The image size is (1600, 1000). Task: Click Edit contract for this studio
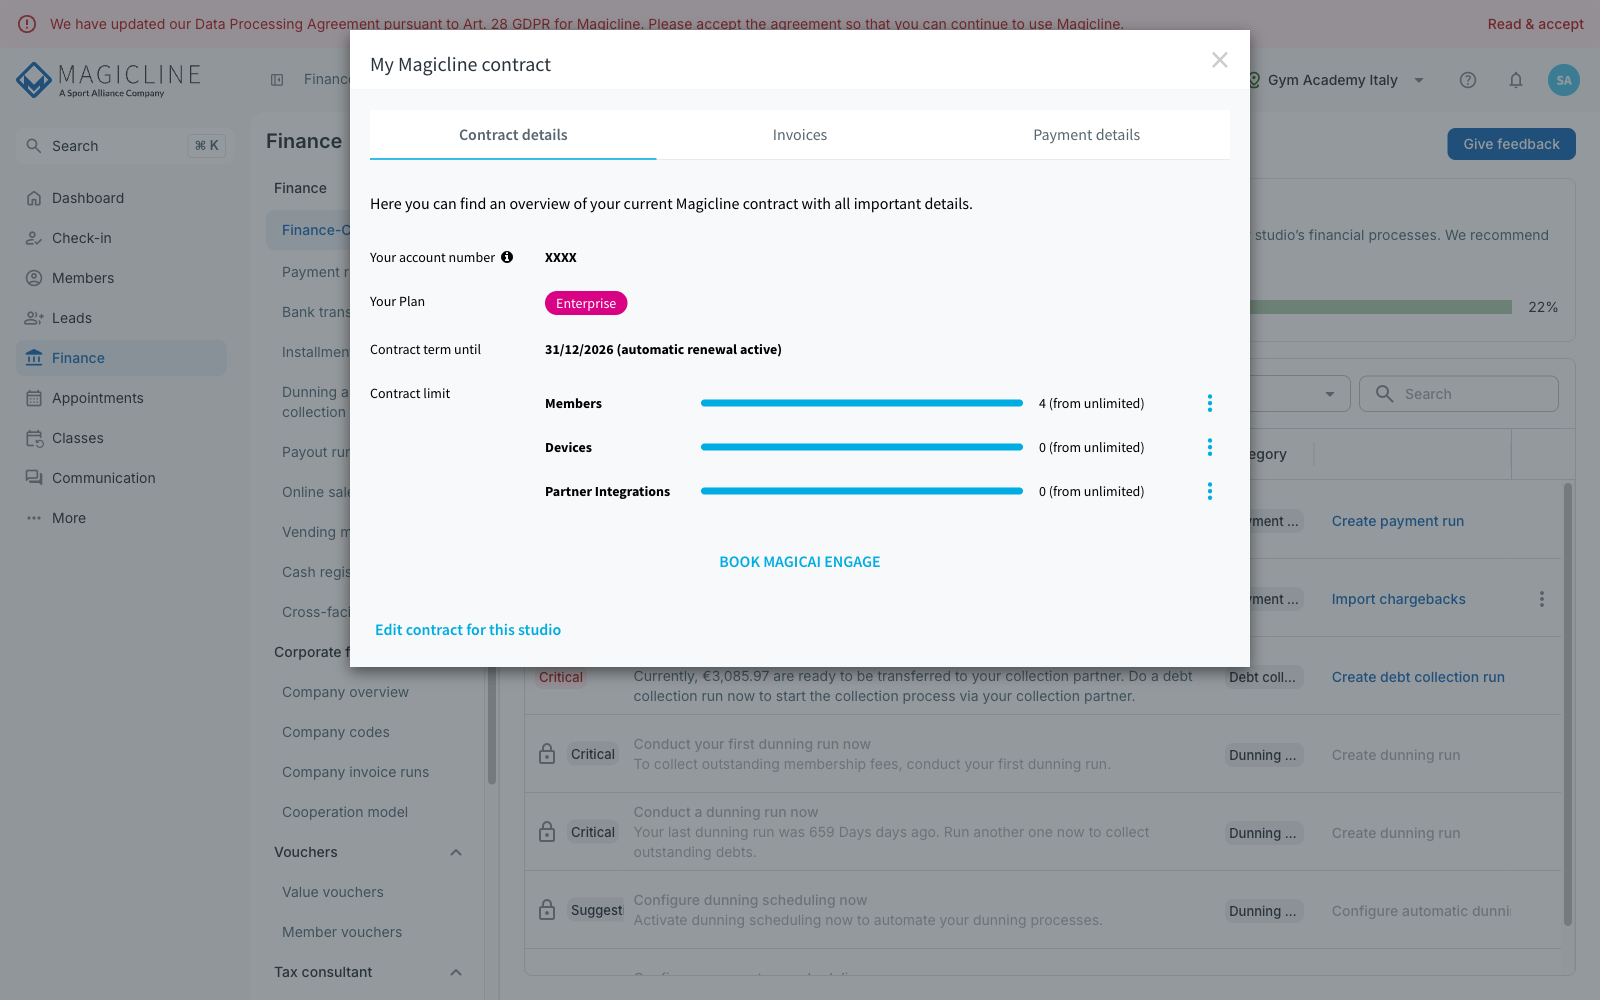tap(468, 630)
